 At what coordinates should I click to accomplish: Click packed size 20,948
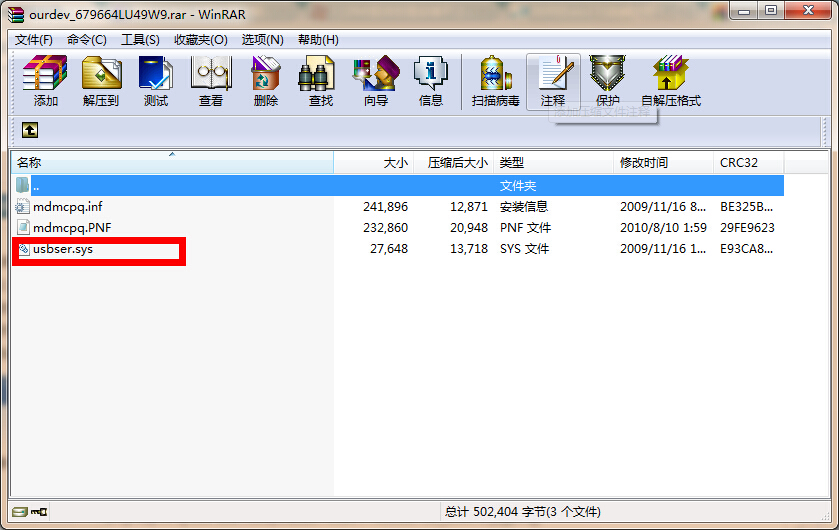pyautogui.click(x=469, y=228)
